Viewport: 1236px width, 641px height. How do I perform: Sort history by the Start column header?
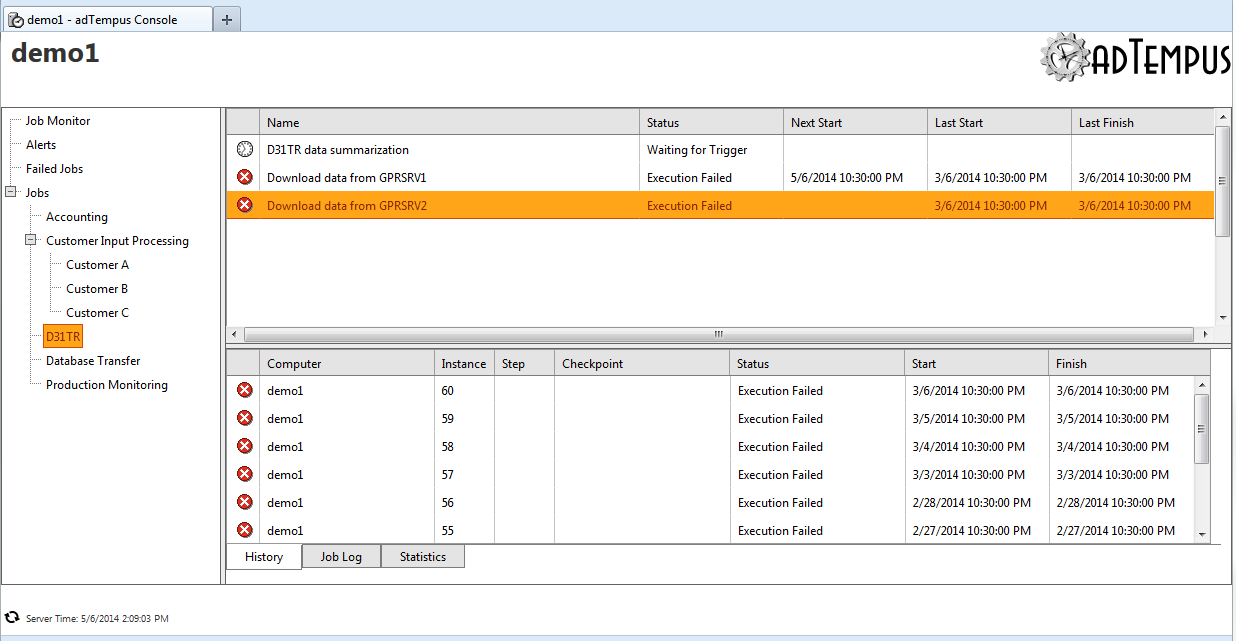point(977,364)
